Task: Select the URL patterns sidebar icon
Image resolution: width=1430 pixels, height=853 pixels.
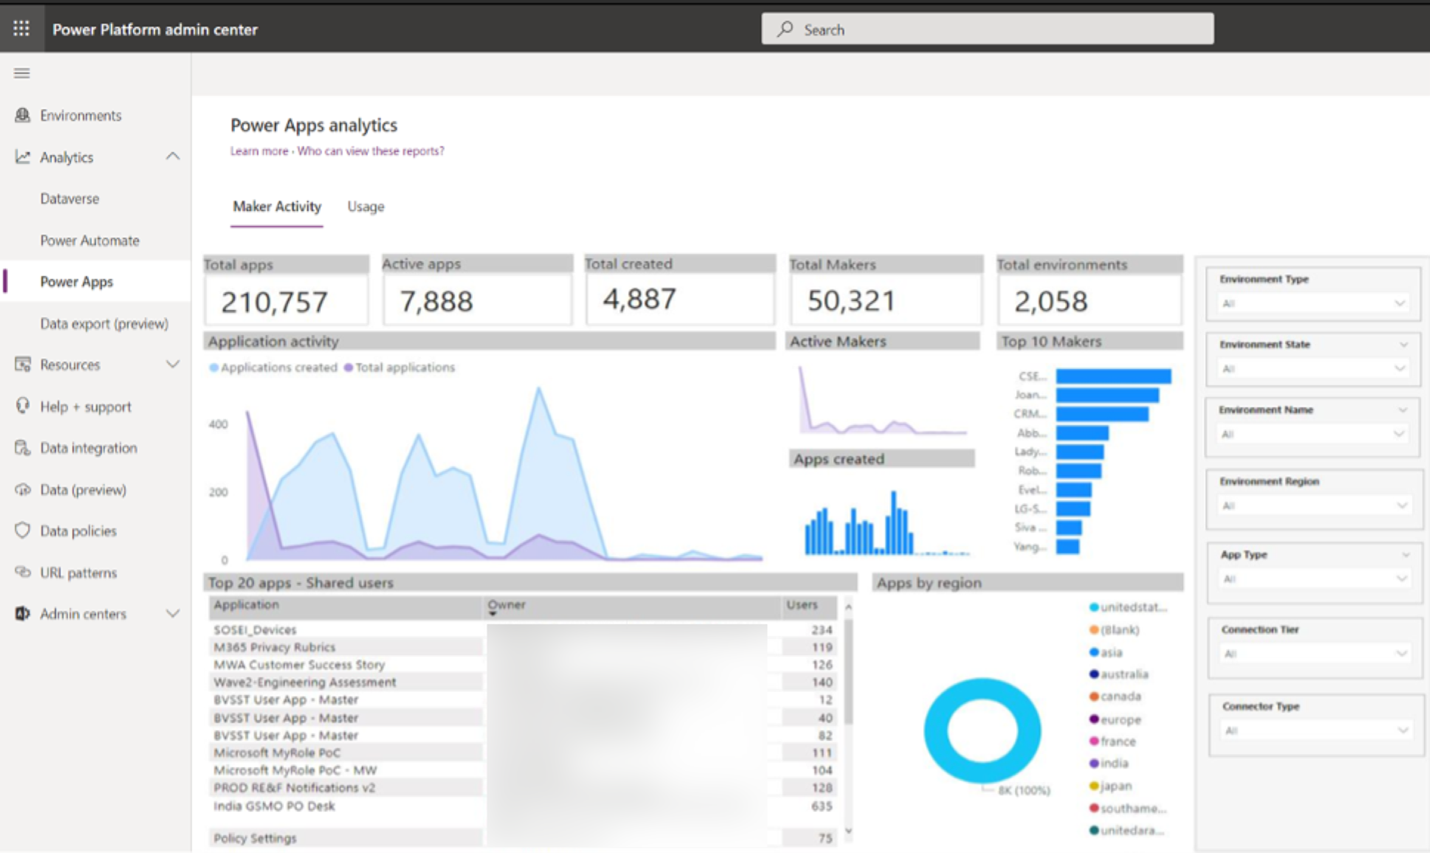Action: coord(20,572)
